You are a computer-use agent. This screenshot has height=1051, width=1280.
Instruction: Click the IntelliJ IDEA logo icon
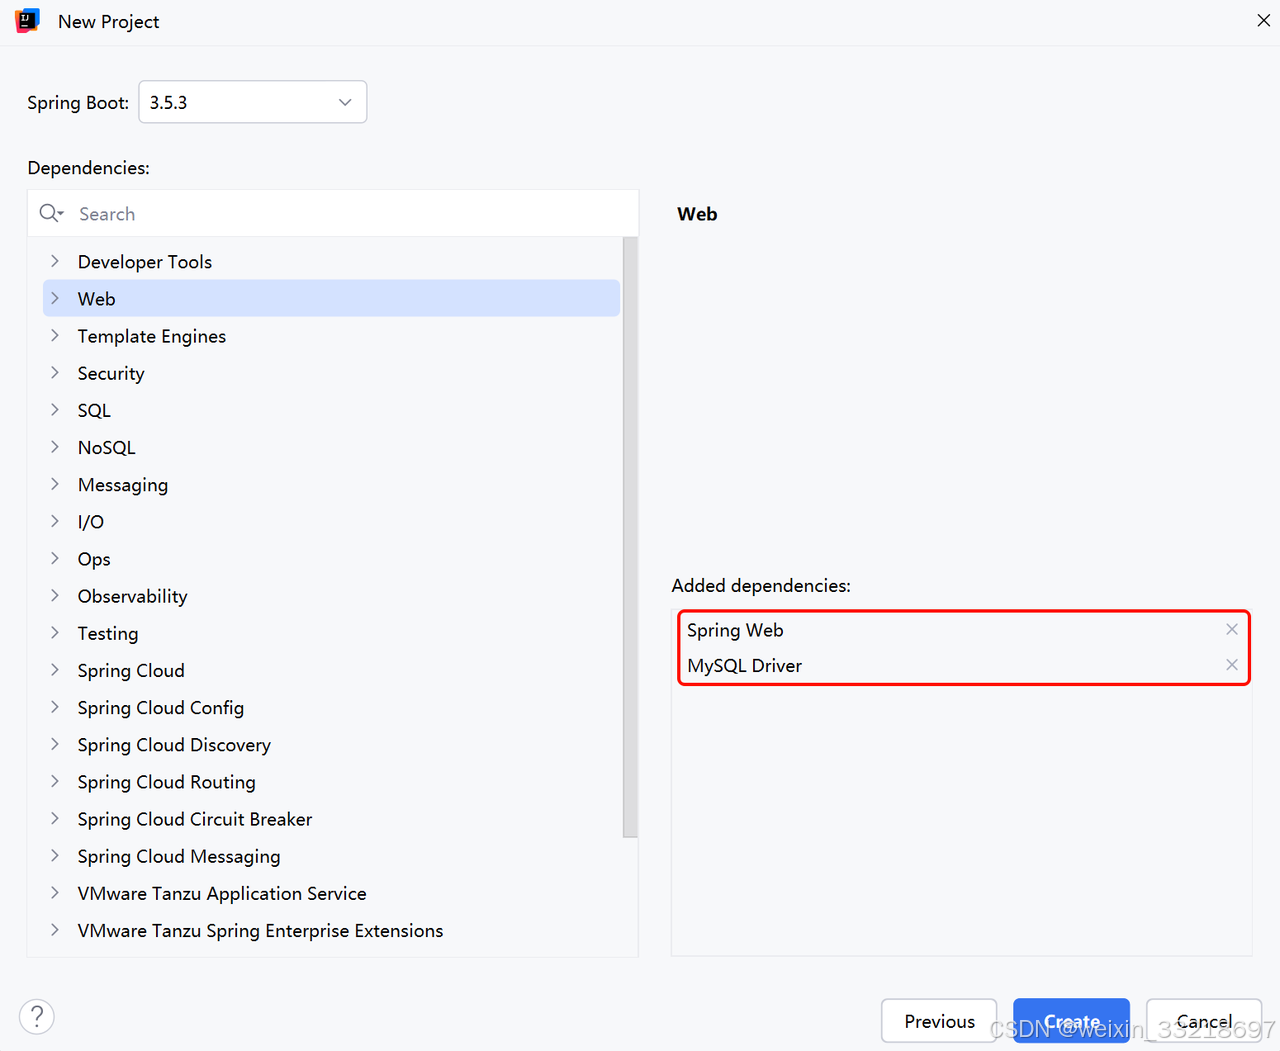27,21
